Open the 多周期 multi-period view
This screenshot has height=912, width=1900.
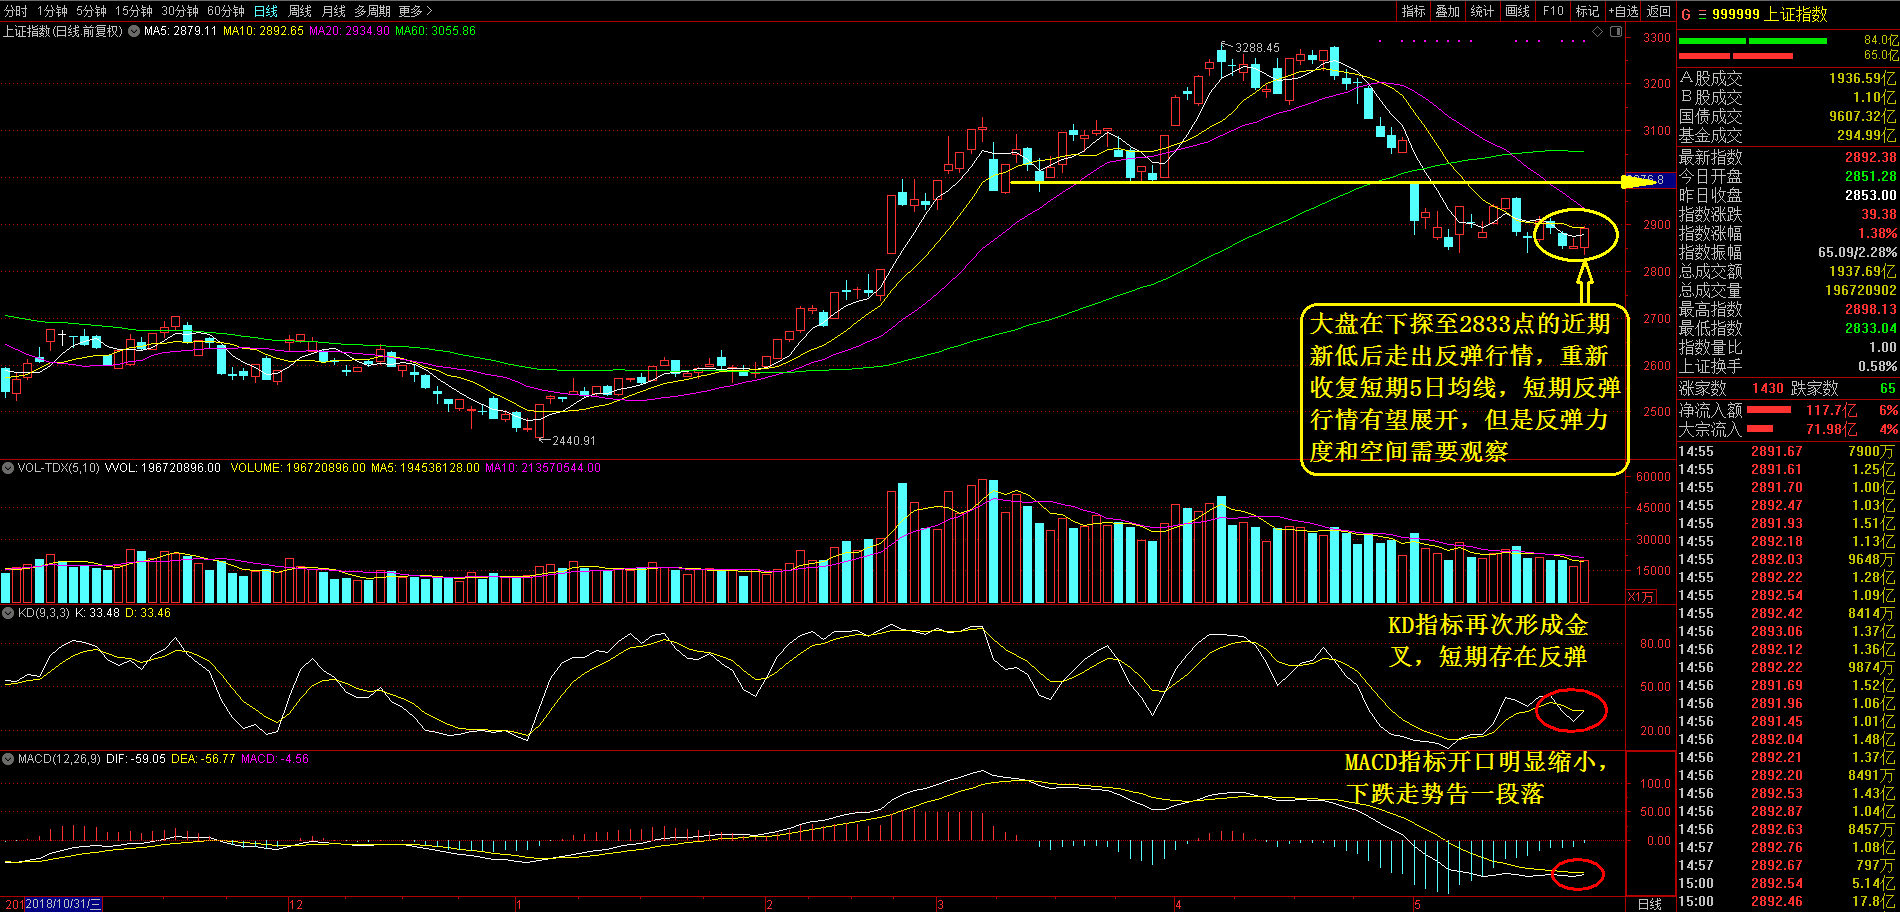point(372,11)
